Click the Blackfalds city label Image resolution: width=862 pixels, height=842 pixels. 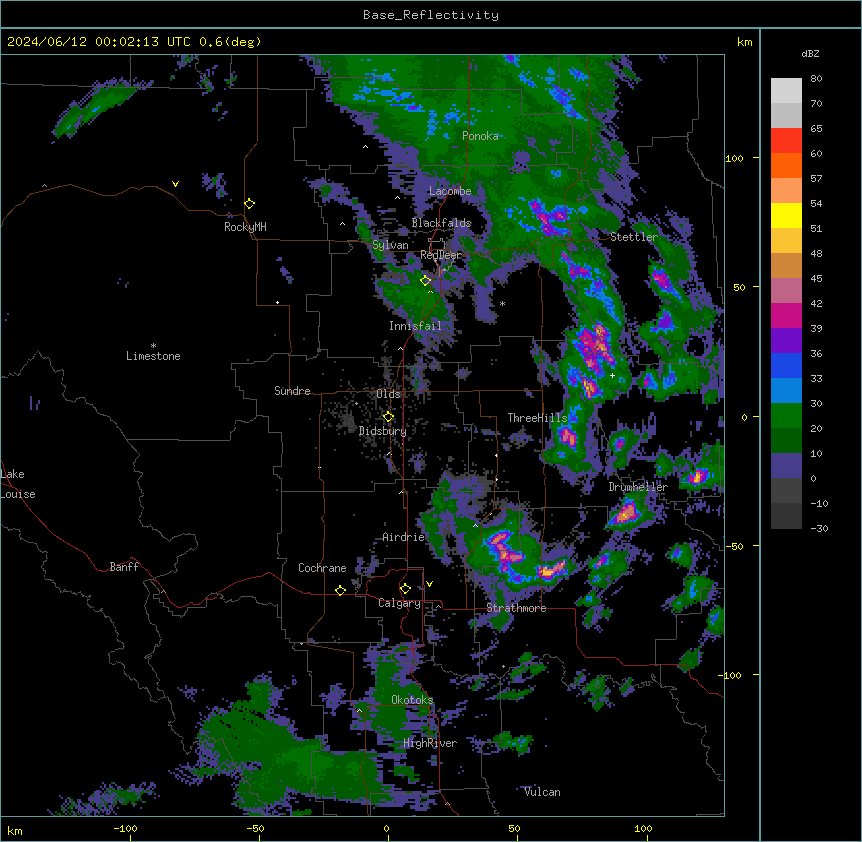click(441, 223)
